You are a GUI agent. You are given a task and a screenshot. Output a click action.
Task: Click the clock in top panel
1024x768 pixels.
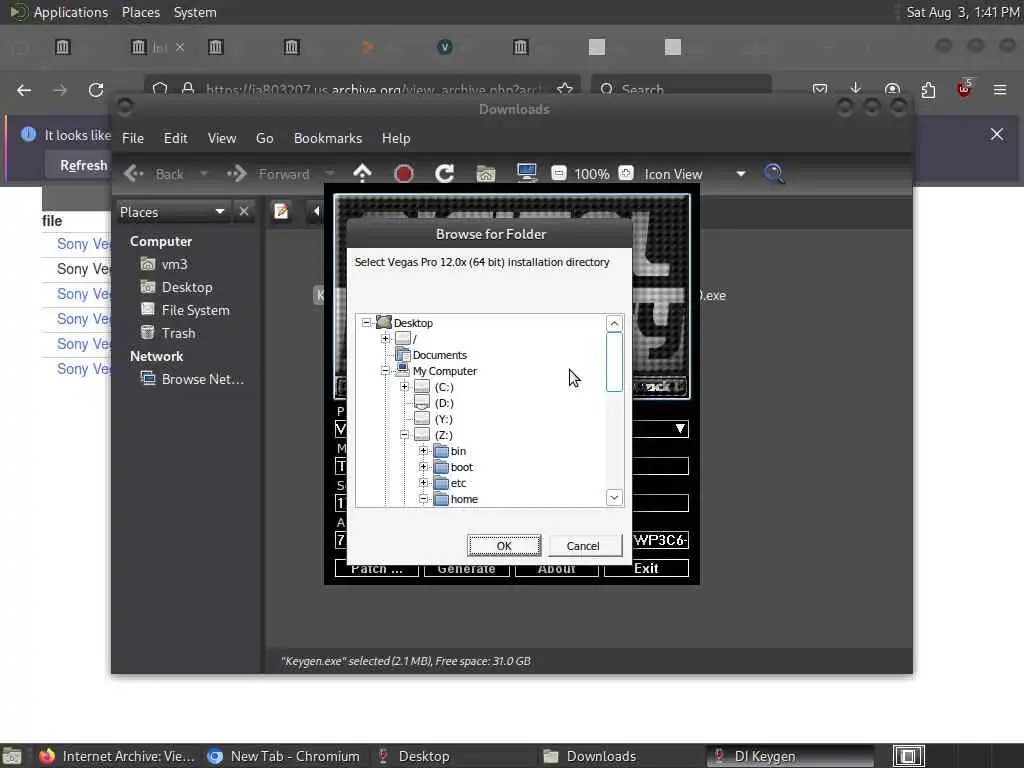tap(963, 12)
